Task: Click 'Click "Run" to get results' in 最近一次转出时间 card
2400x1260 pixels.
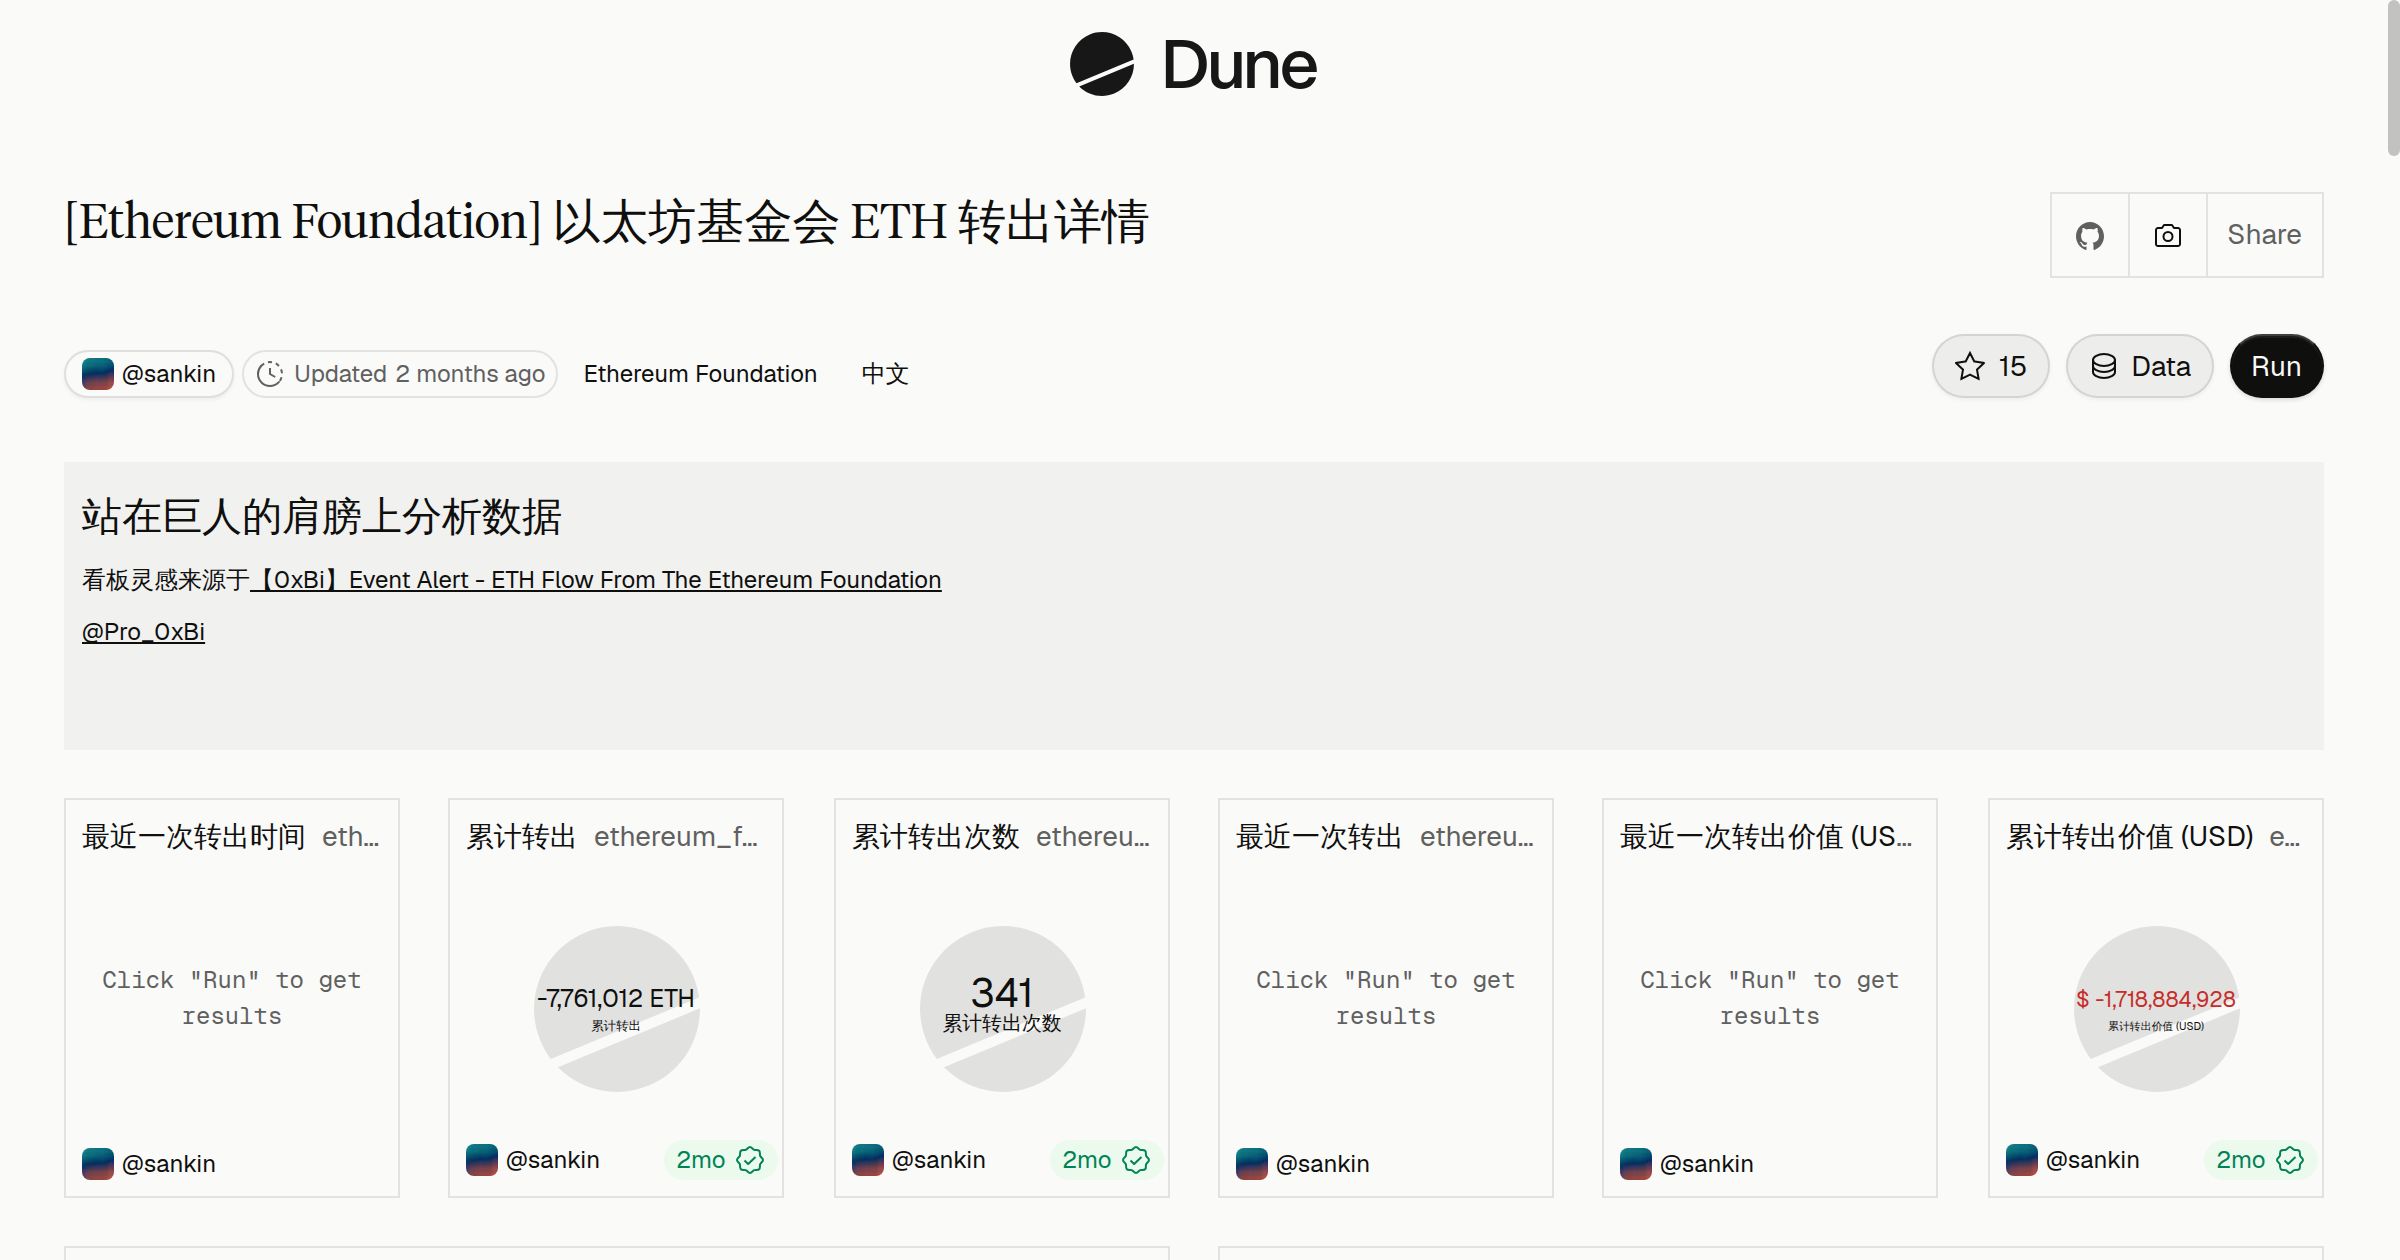Action: (232, 998)
